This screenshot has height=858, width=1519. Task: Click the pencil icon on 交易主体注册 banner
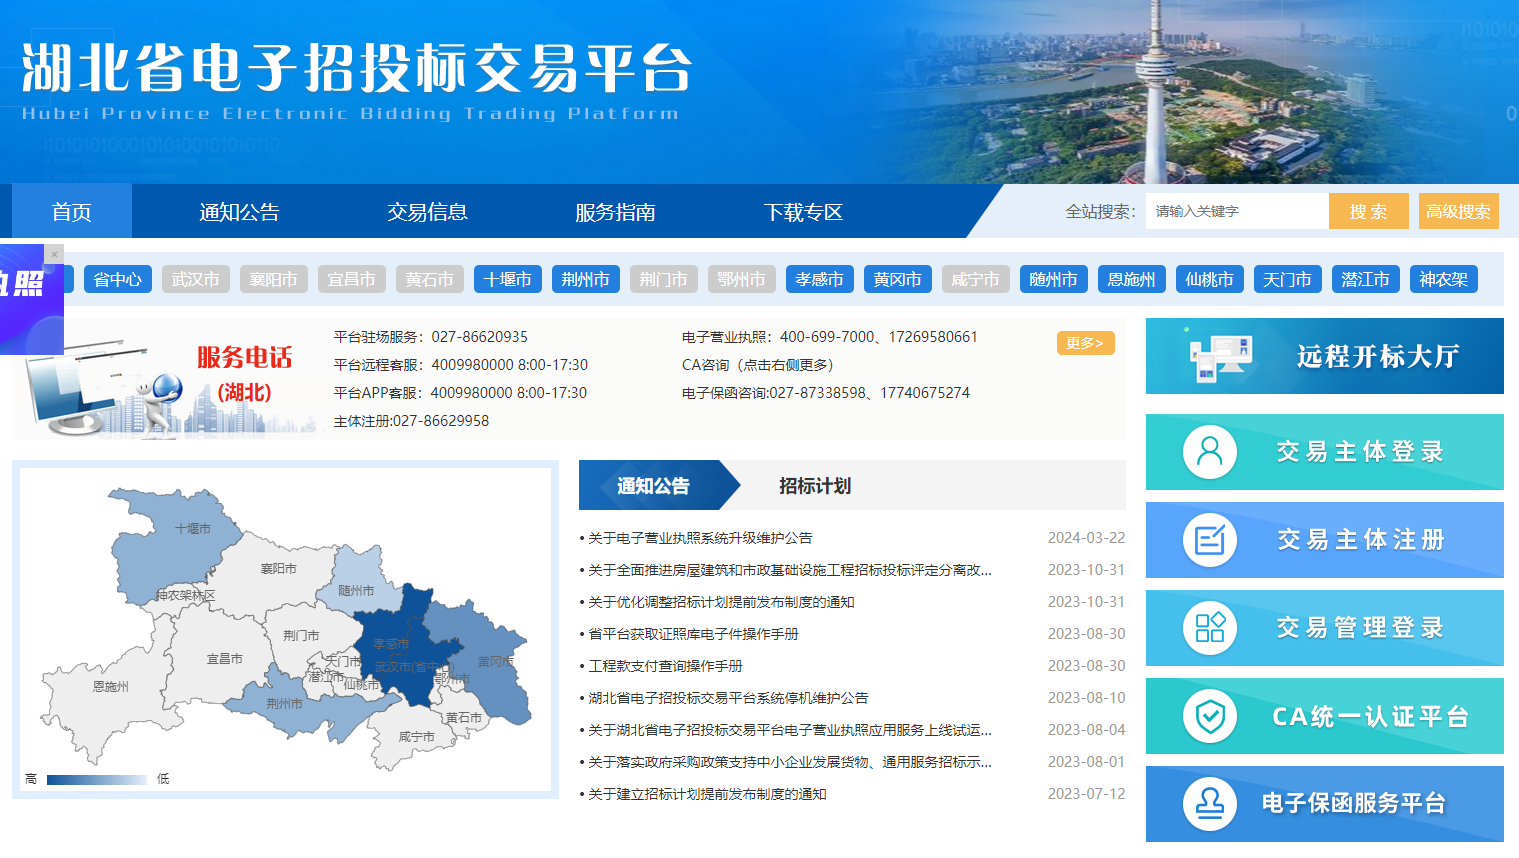click(x=1212, y=539)
